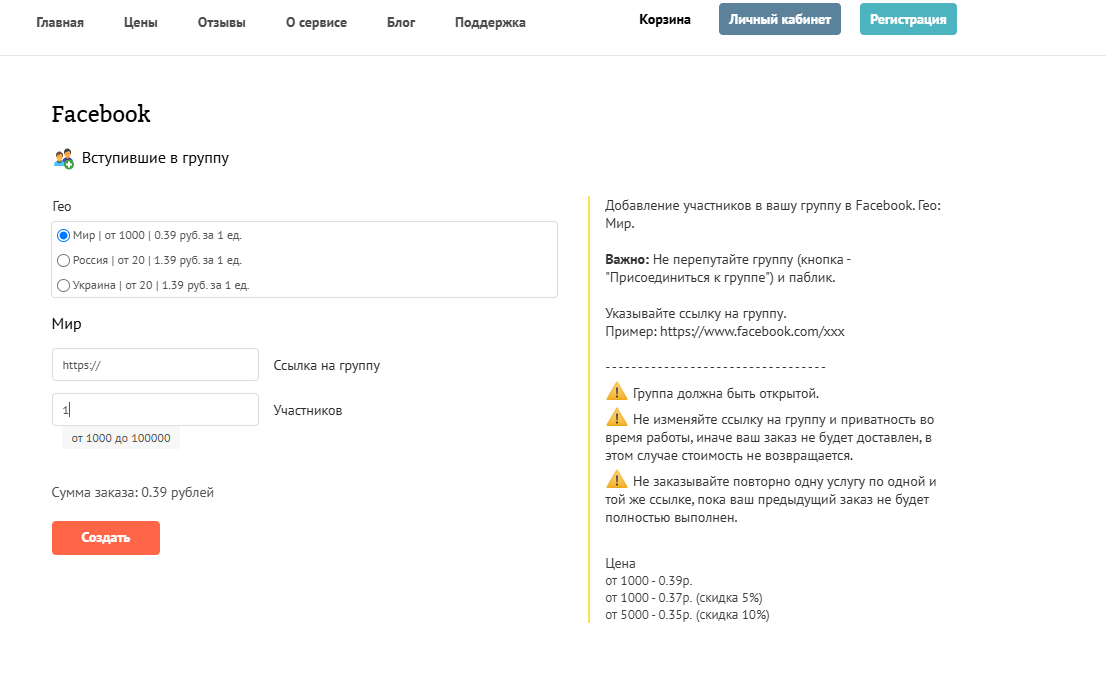Open the Отзывы menu item
Screen dimensions: 1106x691
point(221,23)
